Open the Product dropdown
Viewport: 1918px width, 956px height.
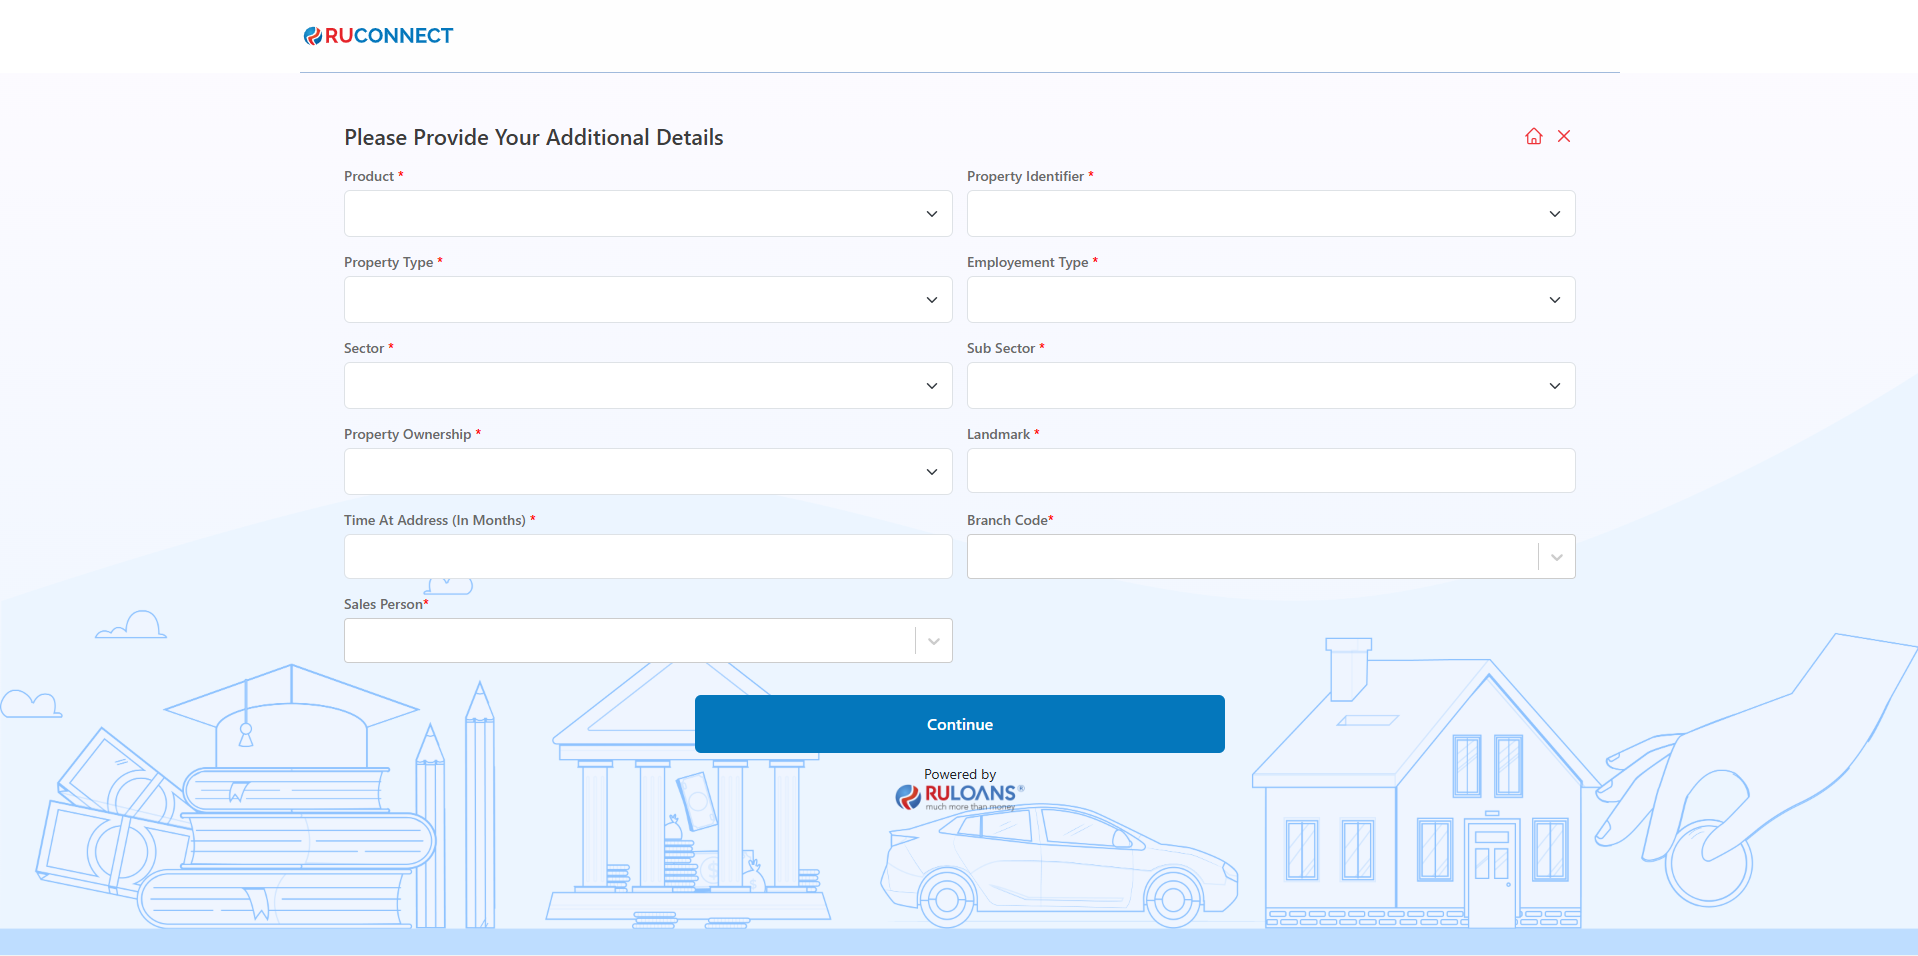coord(647,214)
